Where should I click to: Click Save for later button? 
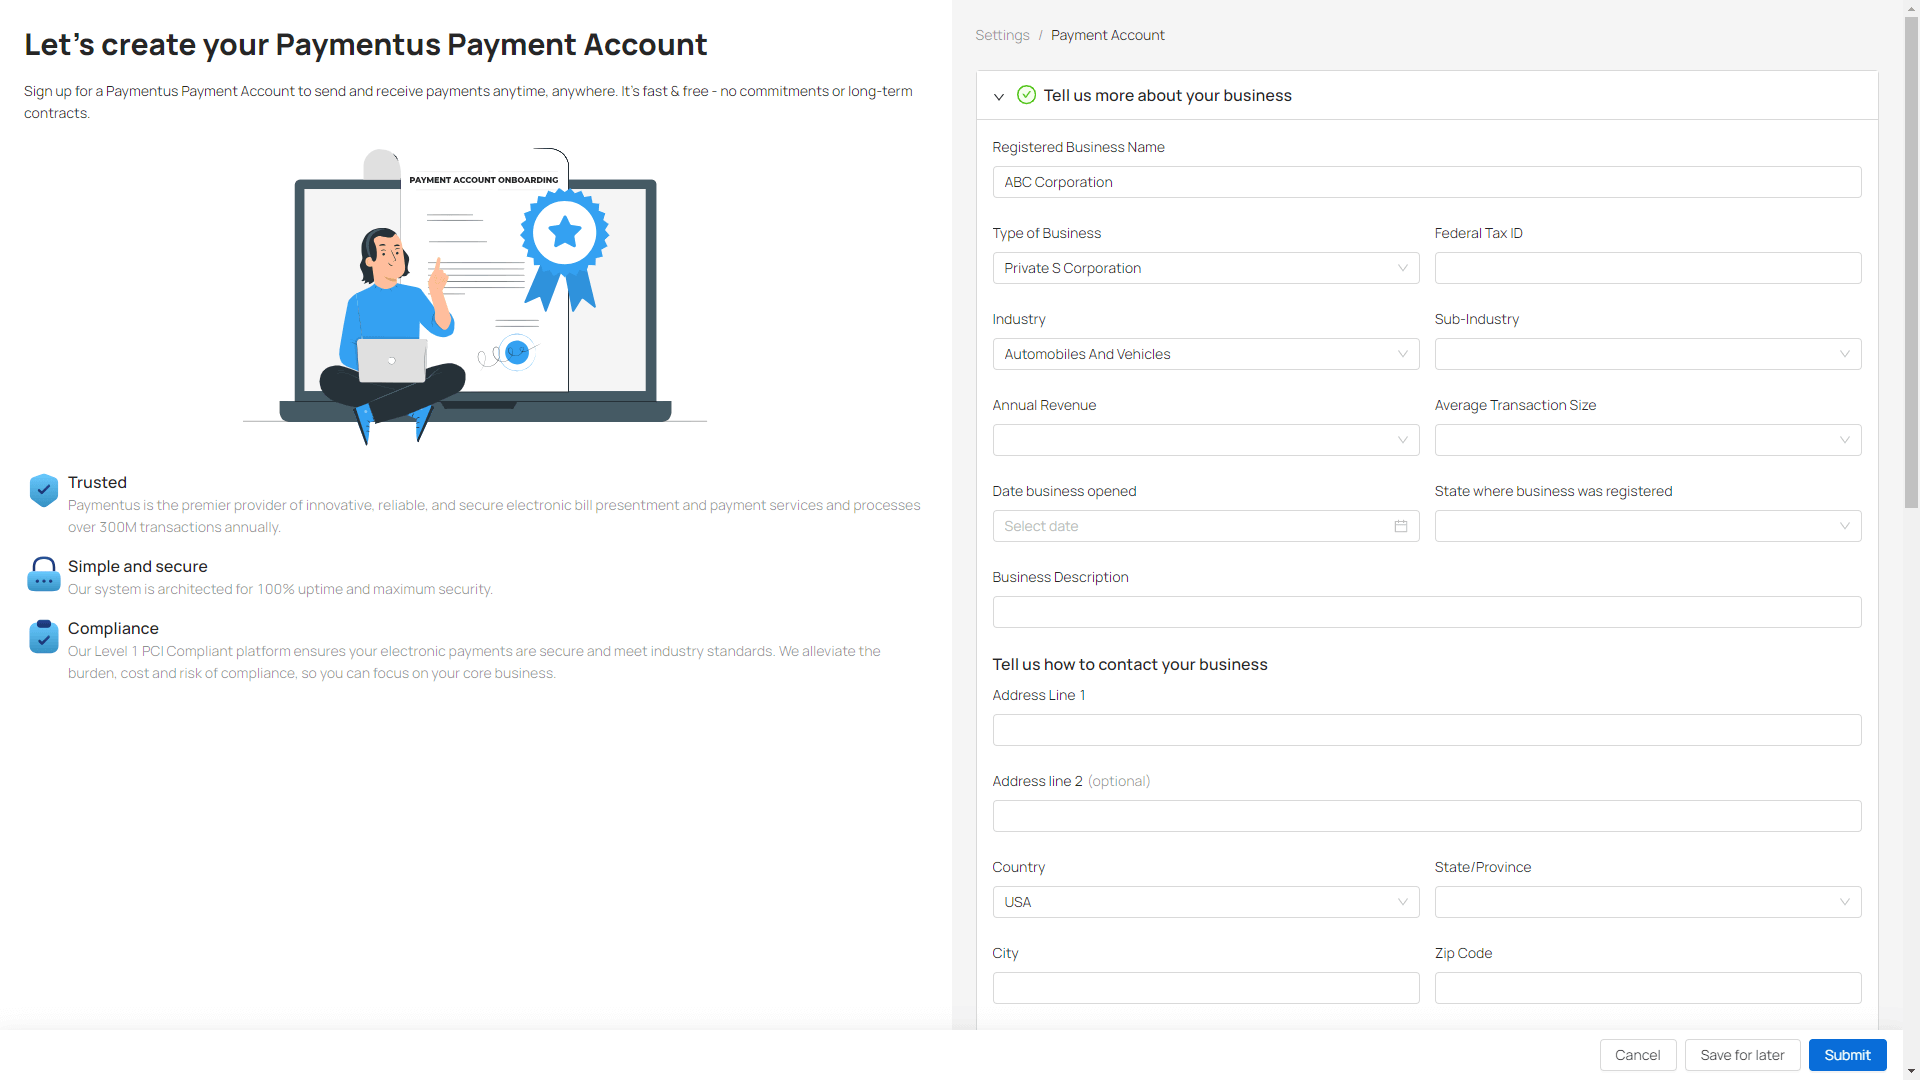[1742, 1055]
